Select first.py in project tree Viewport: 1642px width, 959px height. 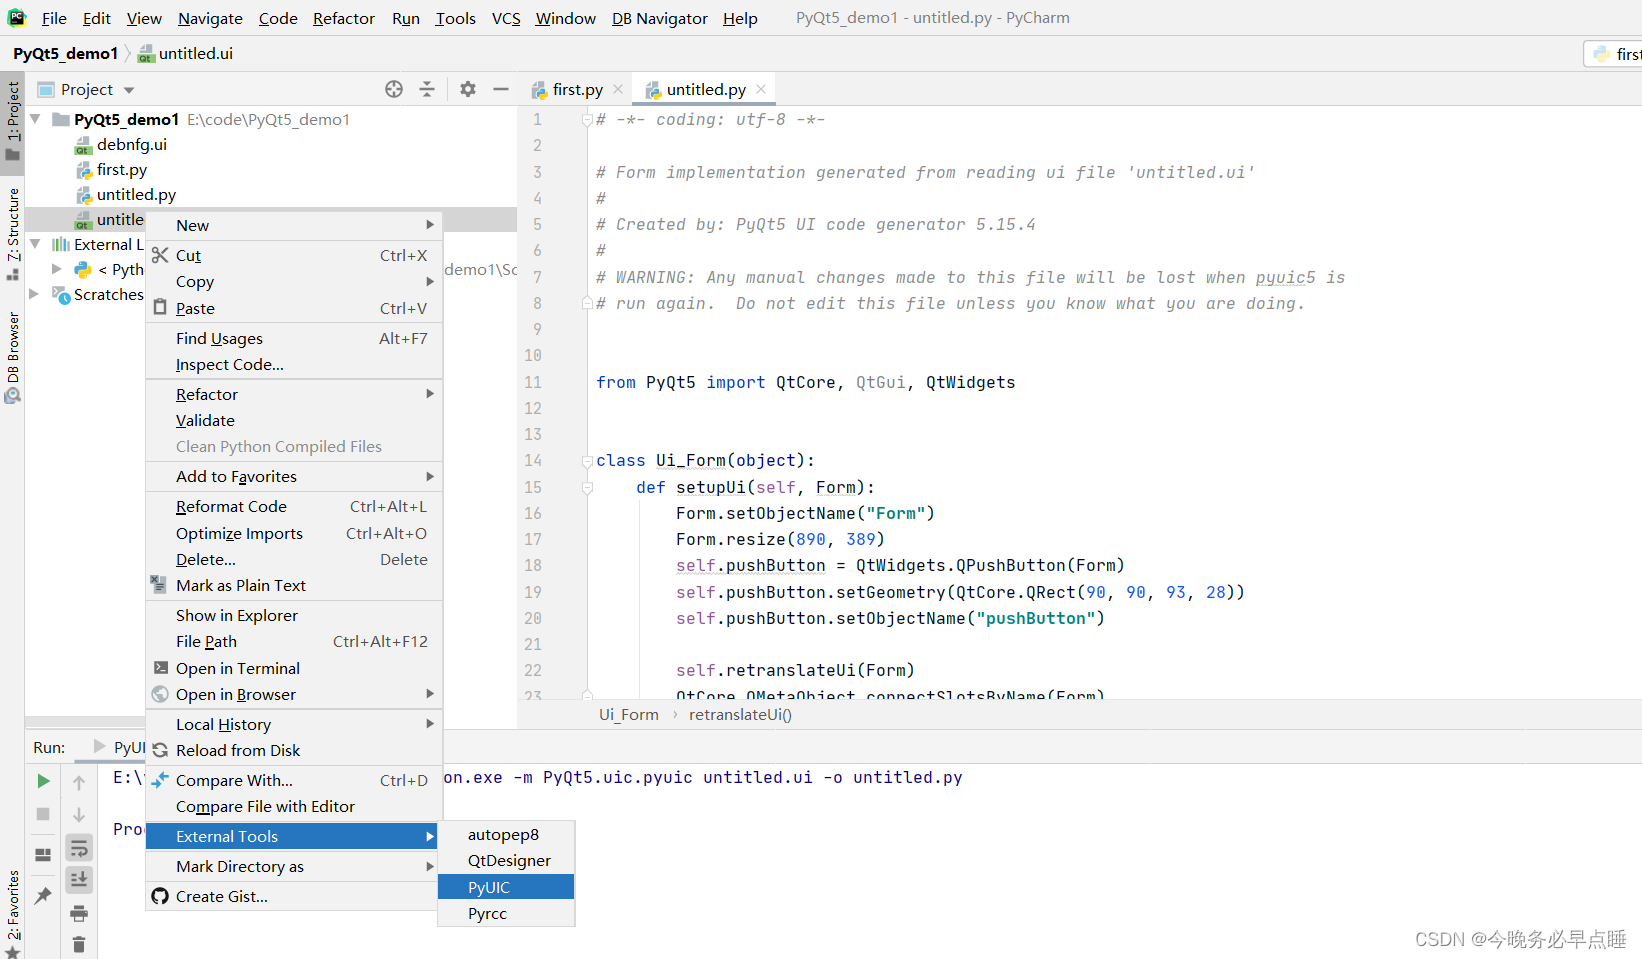pyautogui.click(x=111, y=169)
